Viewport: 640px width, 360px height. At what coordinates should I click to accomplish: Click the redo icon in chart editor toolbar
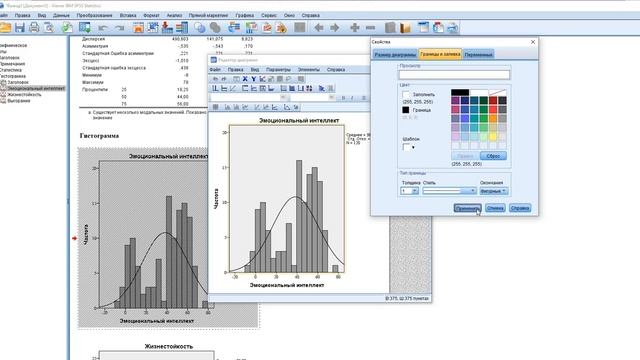224,79
